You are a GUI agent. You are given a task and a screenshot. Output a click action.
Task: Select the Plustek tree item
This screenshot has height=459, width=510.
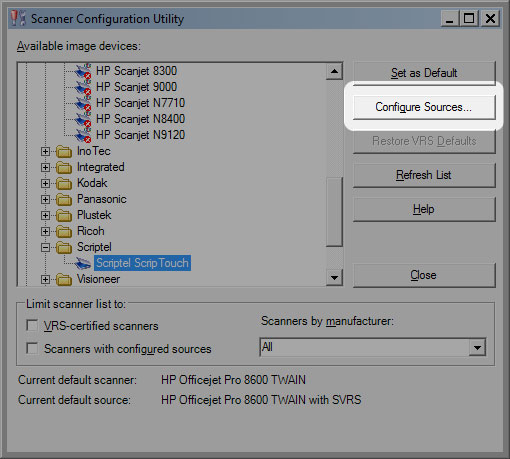coord(94,215)
